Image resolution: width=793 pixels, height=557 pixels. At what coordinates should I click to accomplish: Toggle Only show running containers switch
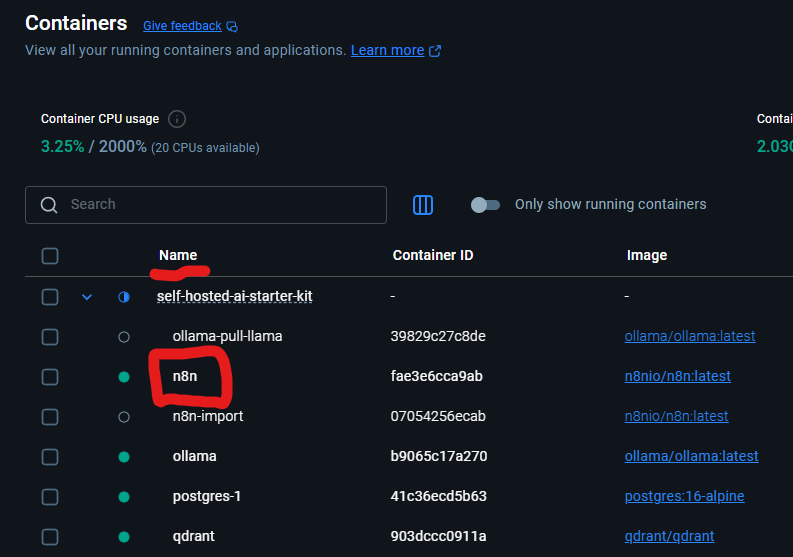[x=485, y=205]
